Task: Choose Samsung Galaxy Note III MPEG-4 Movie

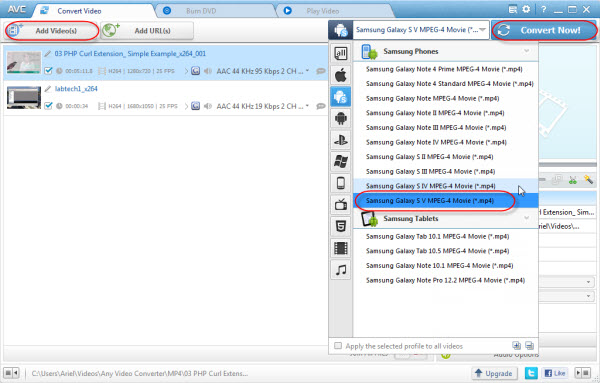Action: [x=445, y=127]
